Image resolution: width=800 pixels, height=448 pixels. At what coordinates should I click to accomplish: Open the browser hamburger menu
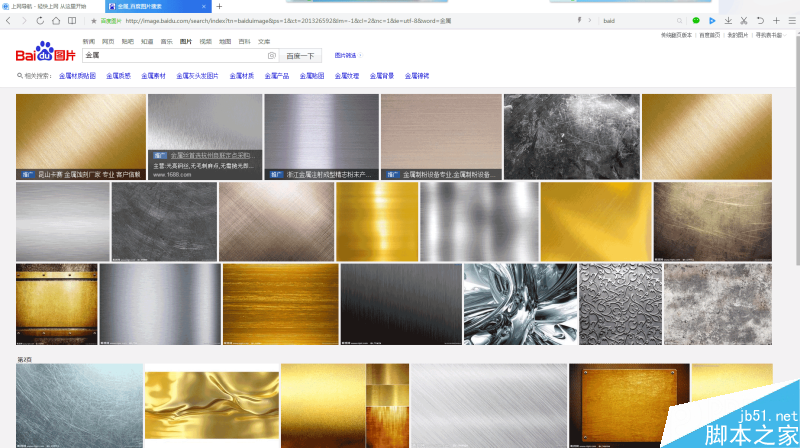click(792, 20)
